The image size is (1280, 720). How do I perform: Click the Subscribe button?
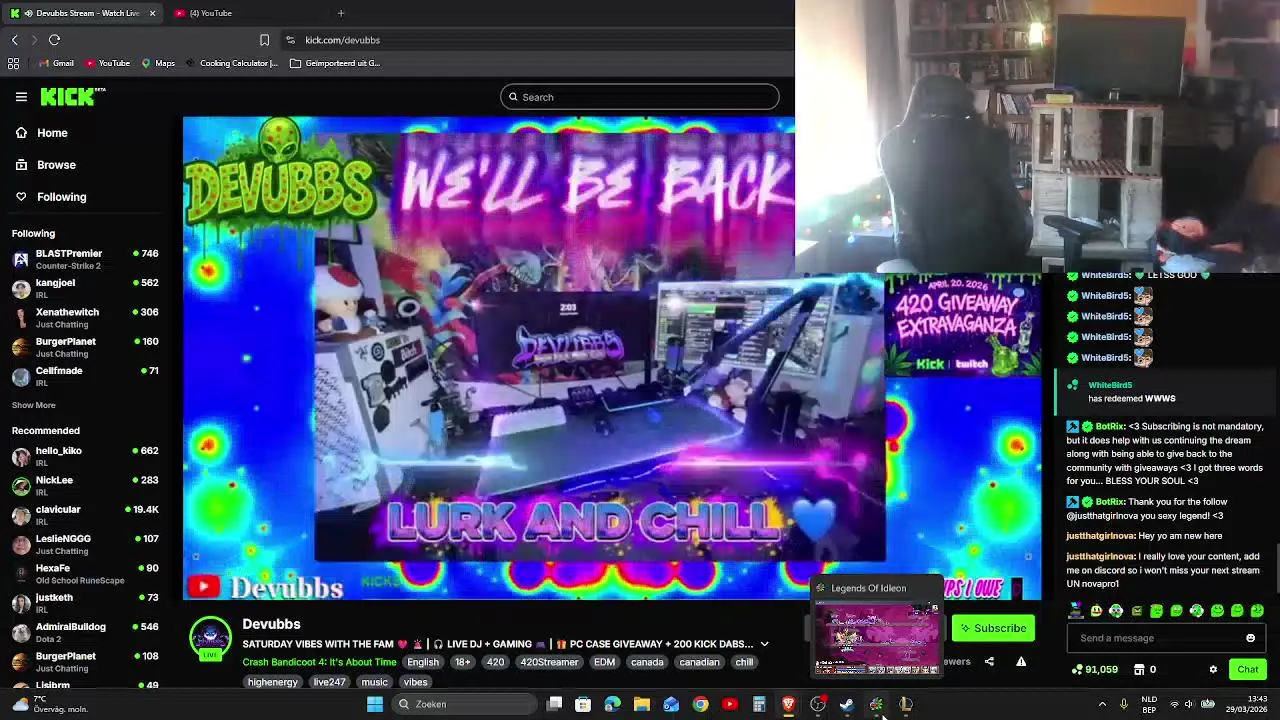pos(993,628)
